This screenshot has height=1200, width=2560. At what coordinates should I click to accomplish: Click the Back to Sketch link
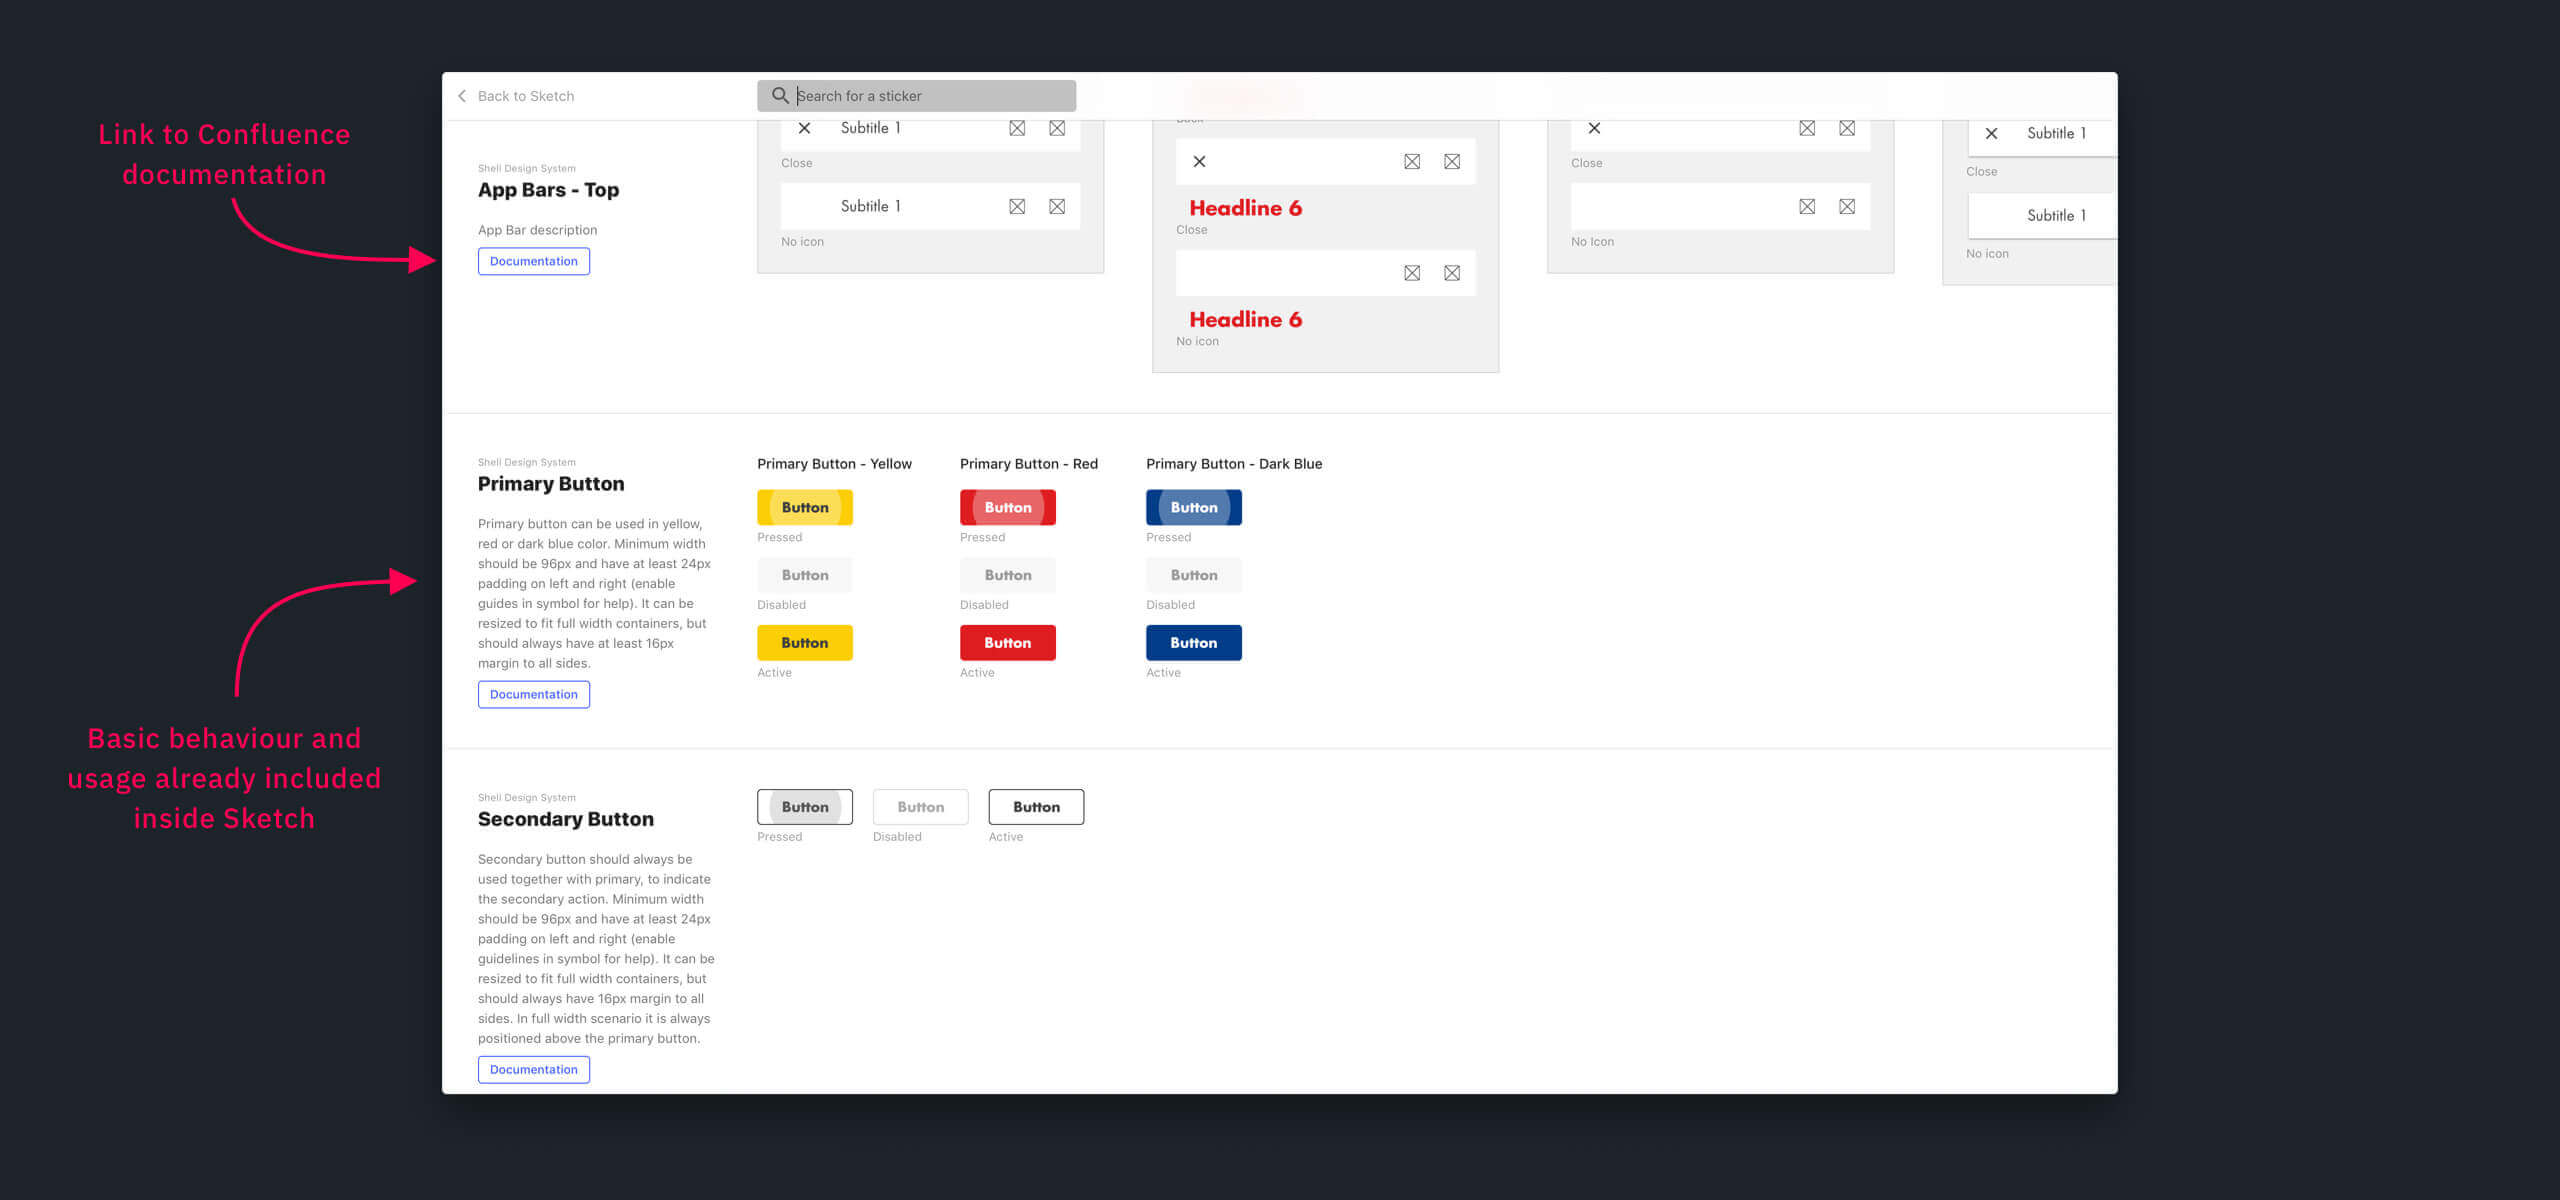[x=525, y=96]
